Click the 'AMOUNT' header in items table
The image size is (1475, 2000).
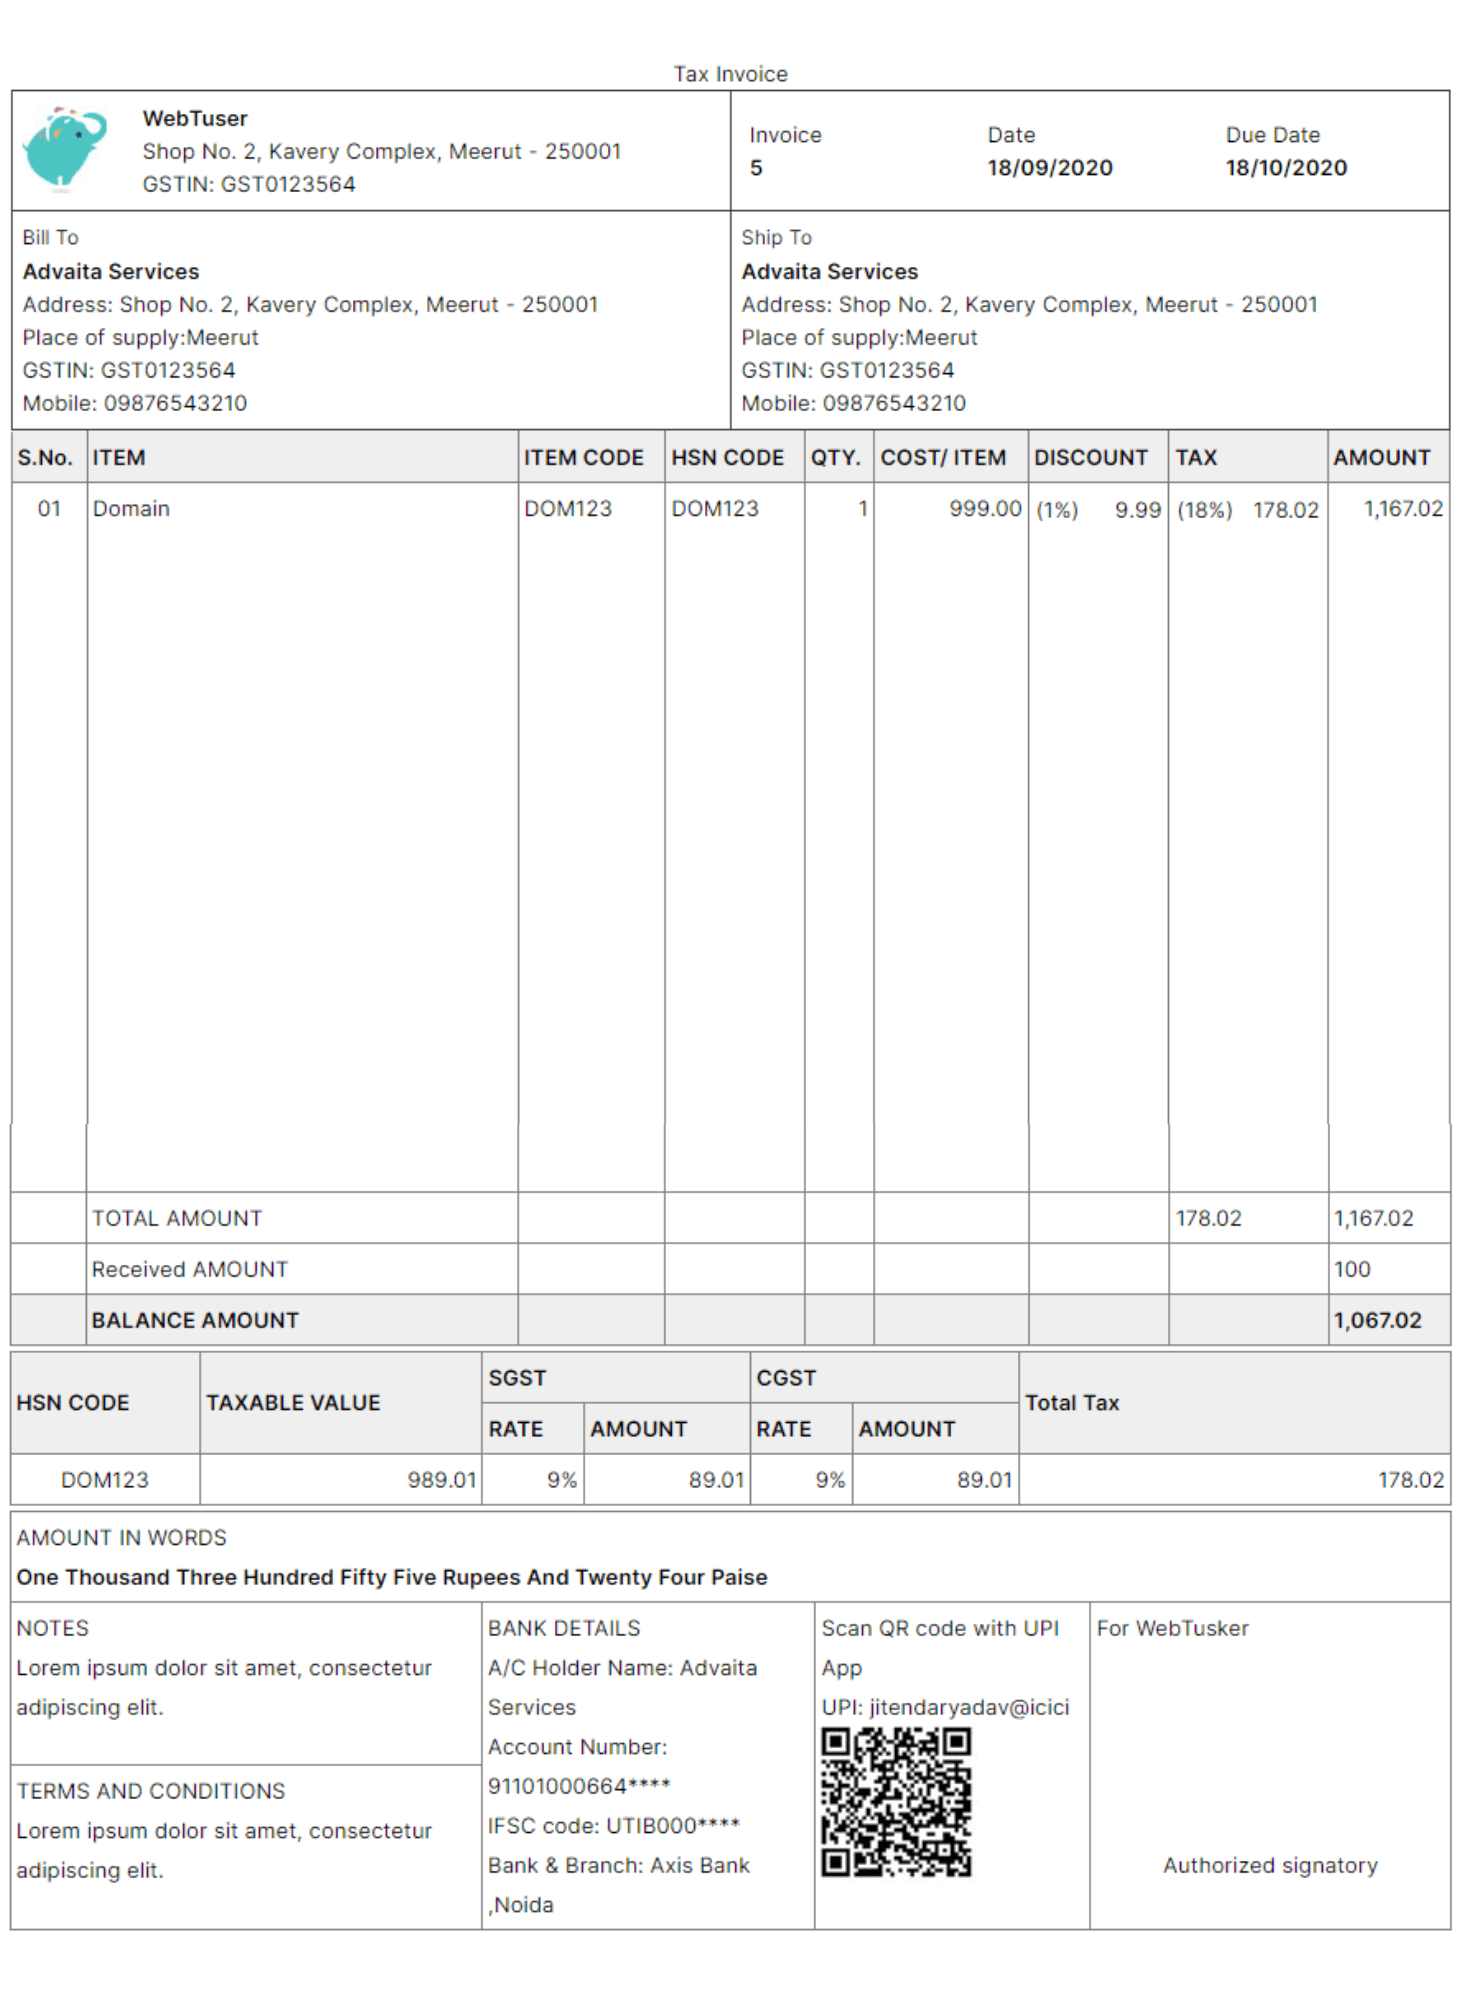point(1382,458)
